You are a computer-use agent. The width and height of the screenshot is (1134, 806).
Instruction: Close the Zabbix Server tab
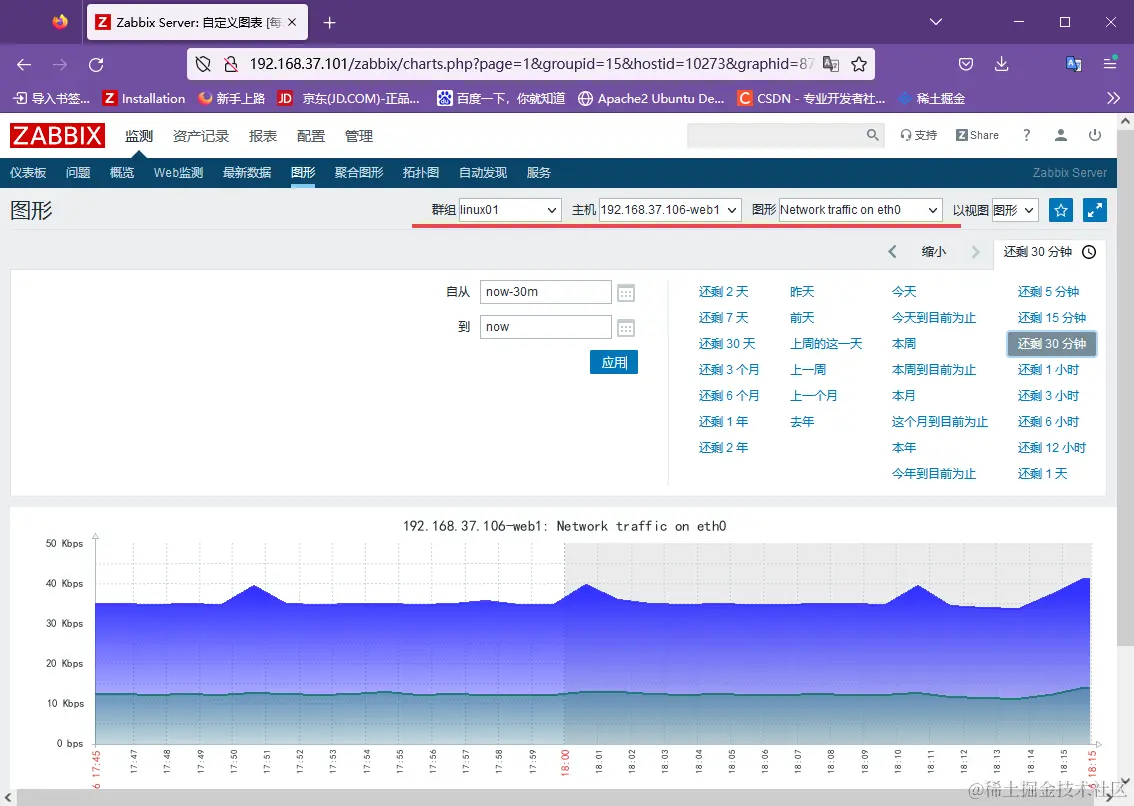tap(292, 22)
